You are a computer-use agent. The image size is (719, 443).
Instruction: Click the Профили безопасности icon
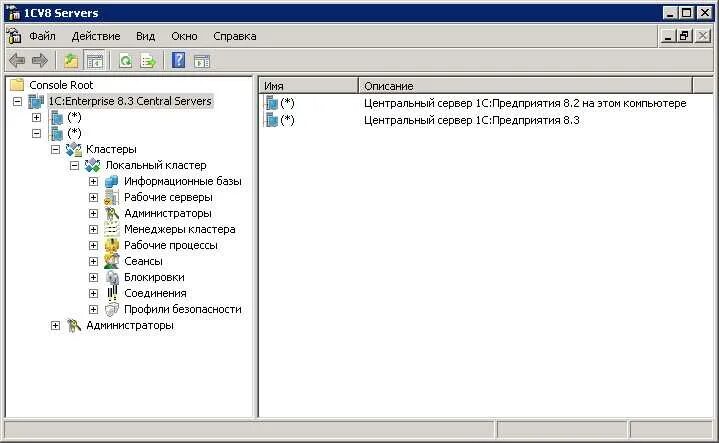coord(111,309)
